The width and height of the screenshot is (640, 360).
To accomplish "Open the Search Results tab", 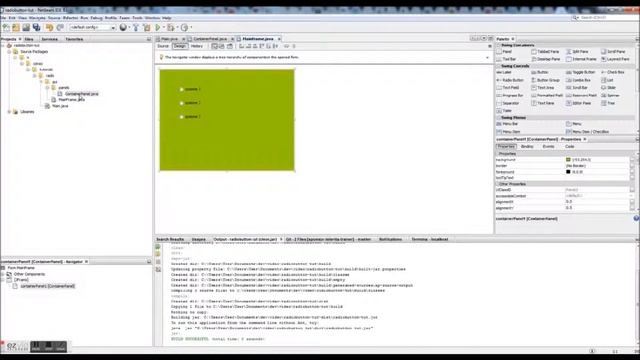I will click(170, 240).
